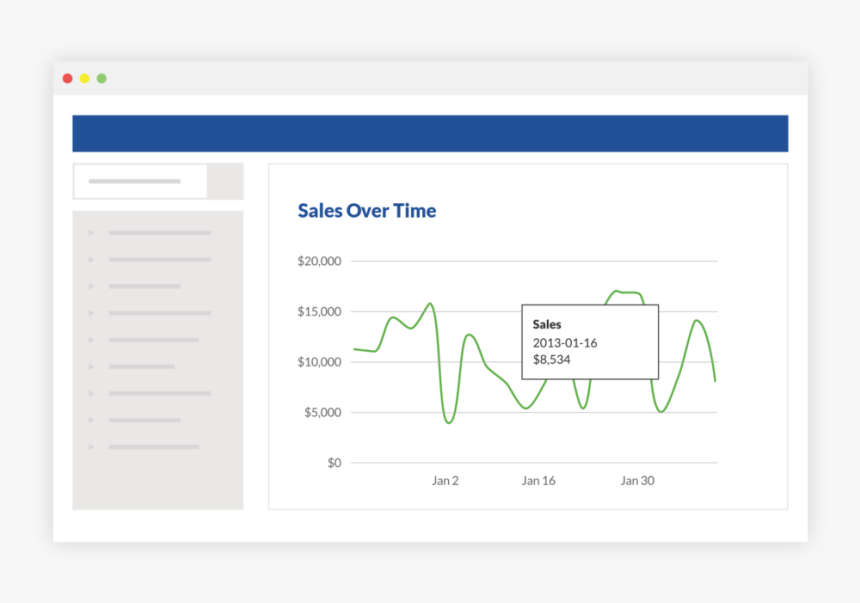Toggle the yellow traffic light window control

coord(84,77)
